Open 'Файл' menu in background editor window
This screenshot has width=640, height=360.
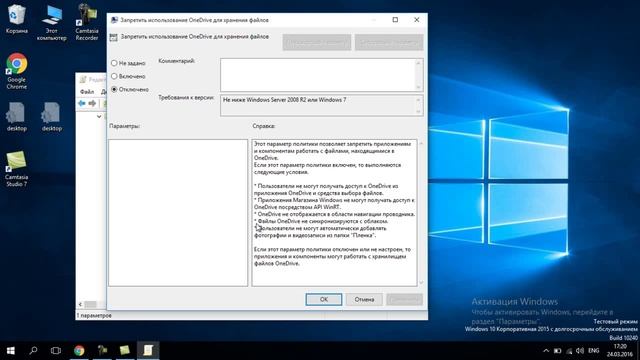click(x=87, y=91)
